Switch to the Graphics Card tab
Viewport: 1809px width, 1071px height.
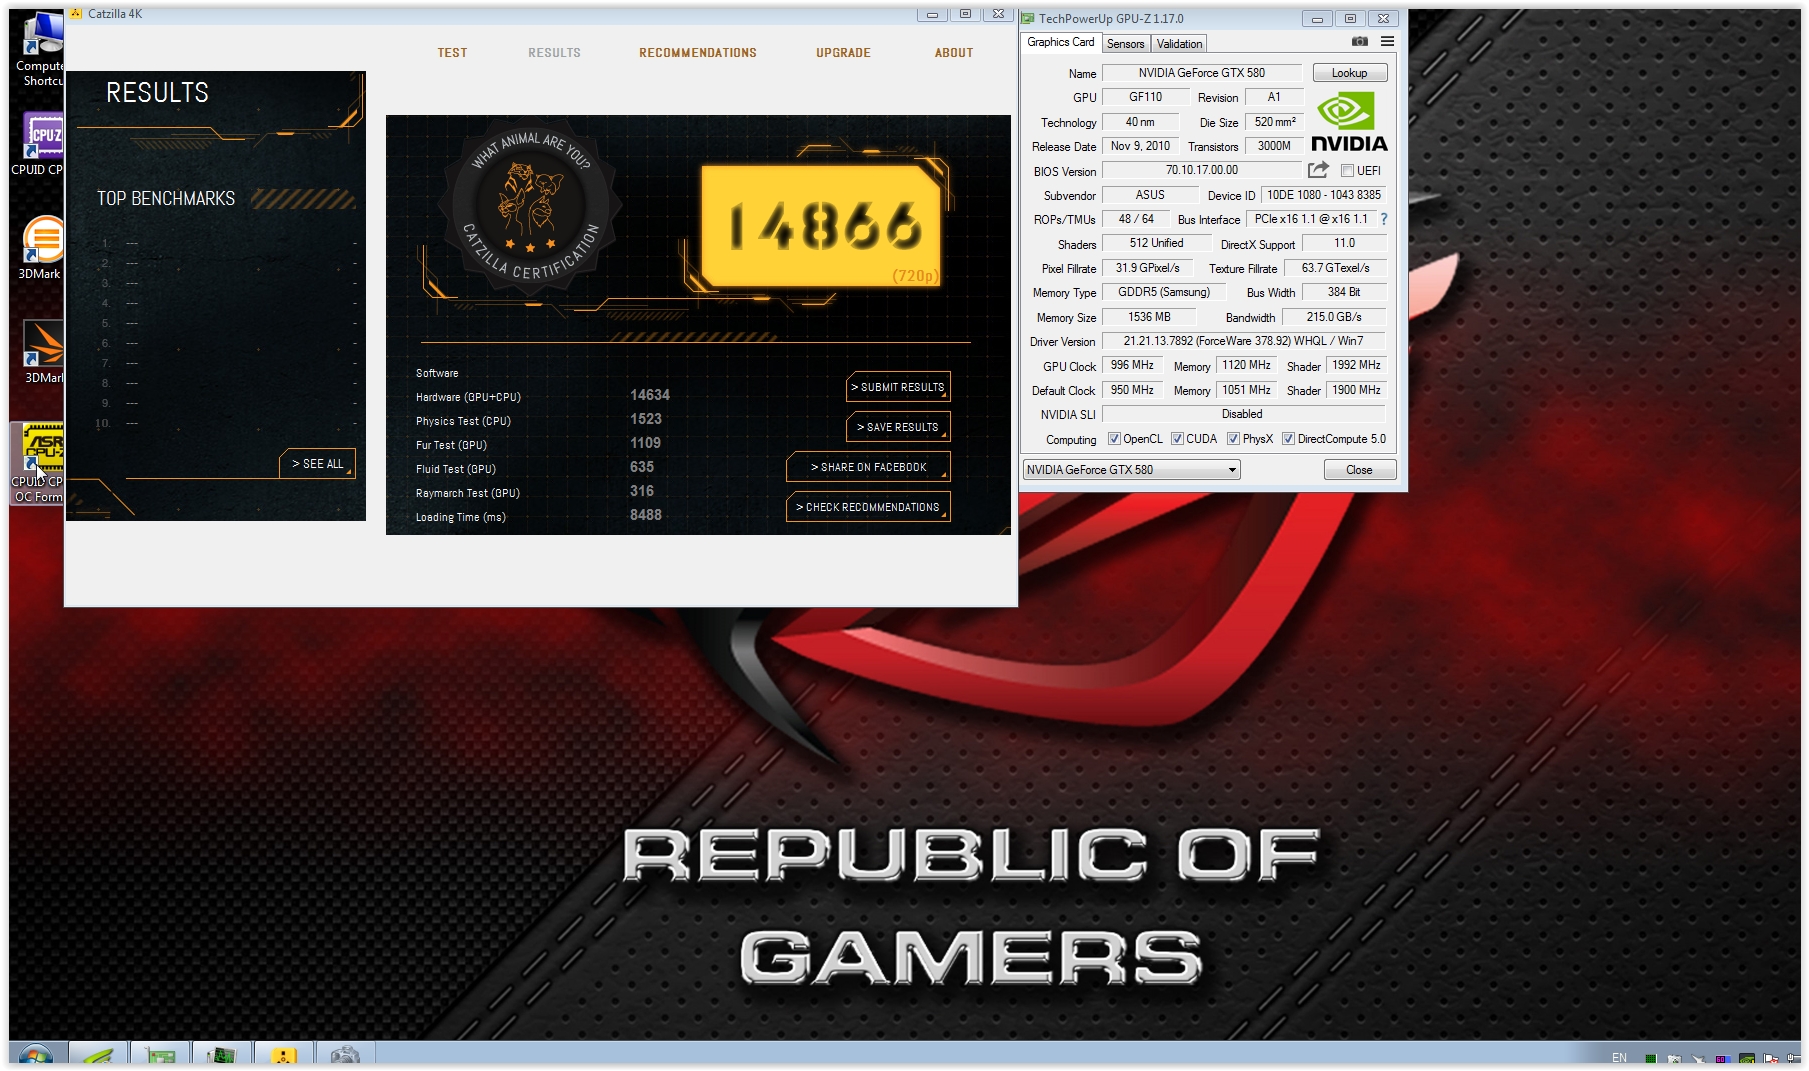click(x=1060, y=42)
